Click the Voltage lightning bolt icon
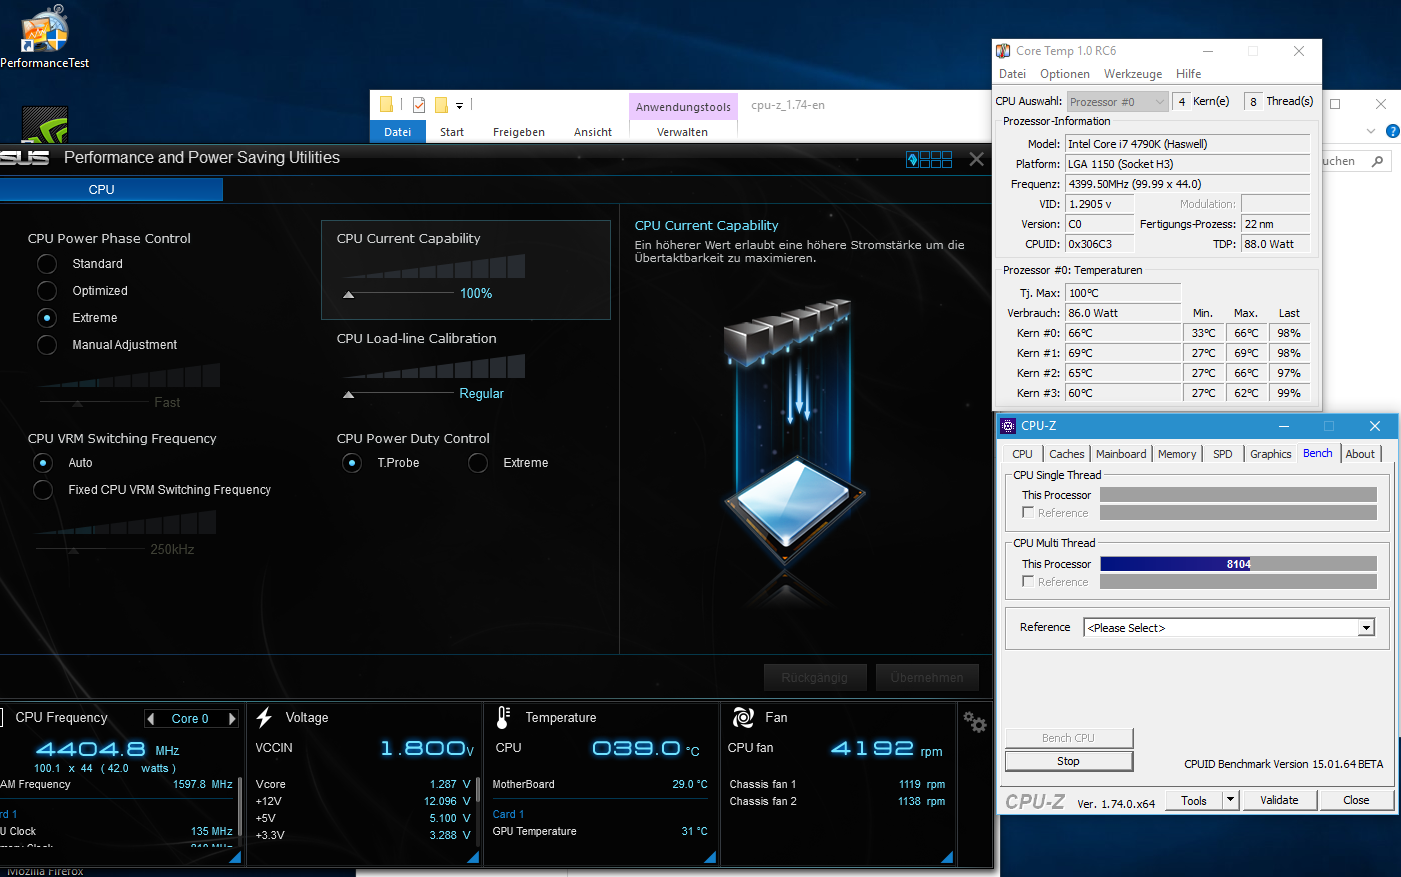 [x=264, y=717]
